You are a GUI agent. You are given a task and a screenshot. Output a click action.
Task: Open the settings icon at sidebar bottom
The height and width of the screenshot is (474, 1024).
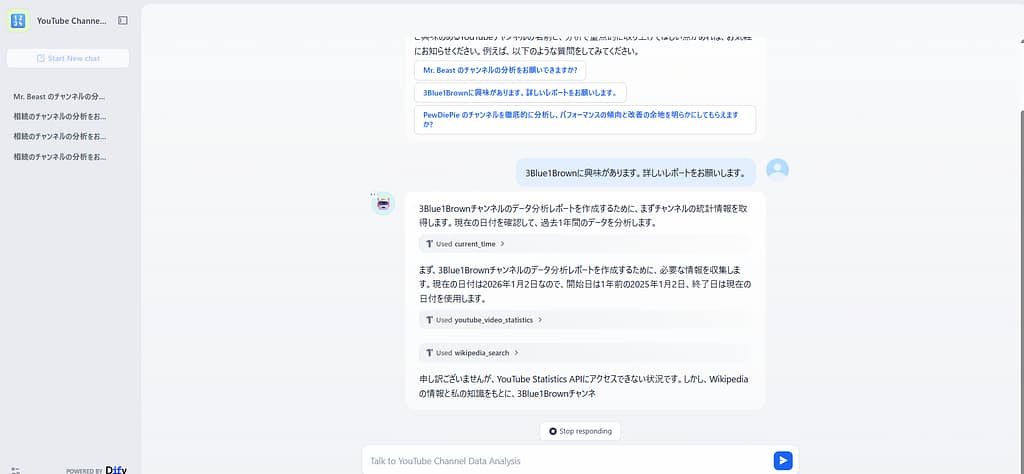(15, 469)
